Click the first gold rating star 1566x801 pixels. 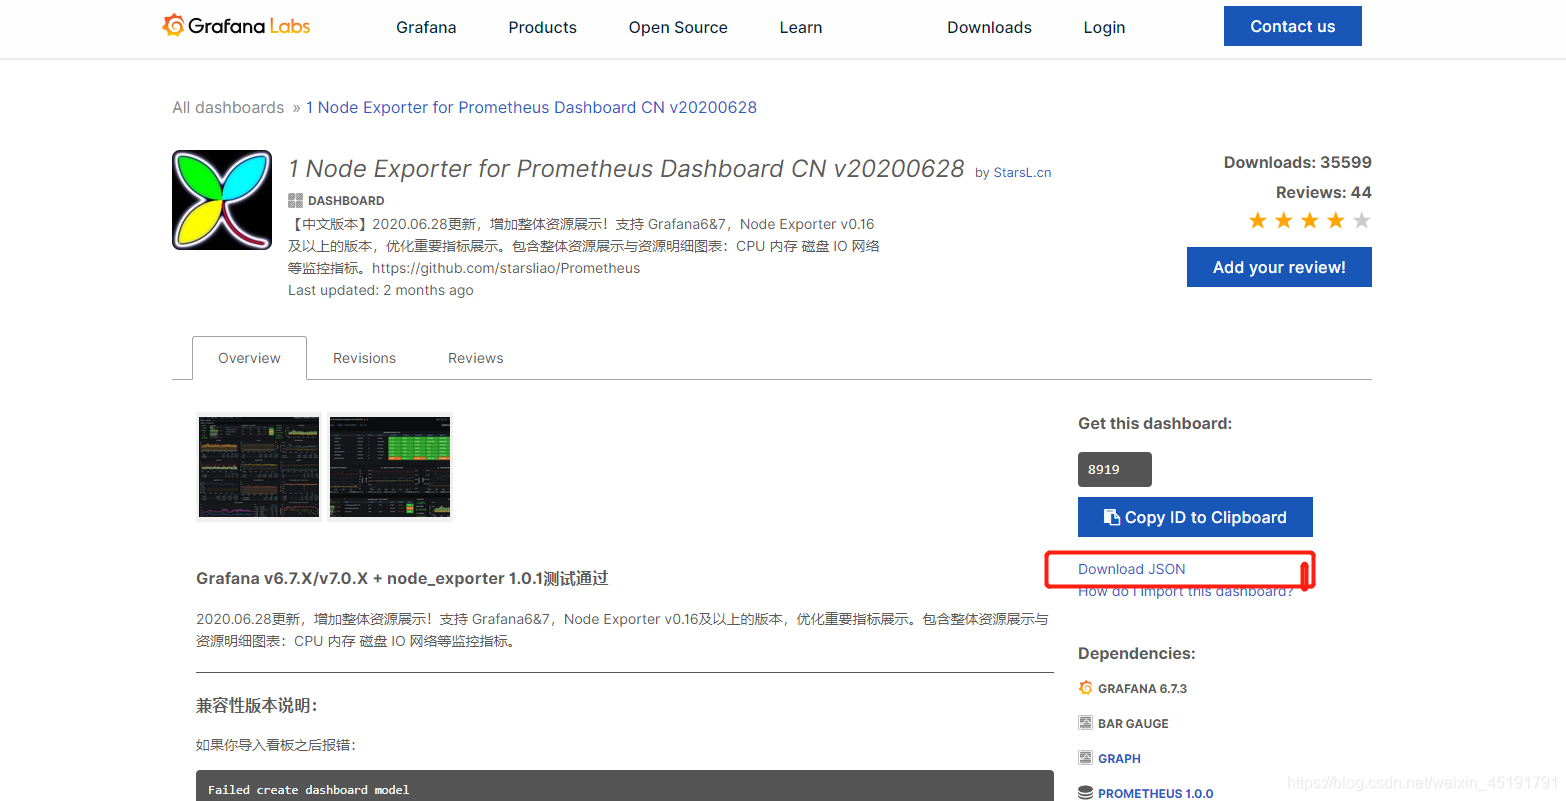point(1258,221)
